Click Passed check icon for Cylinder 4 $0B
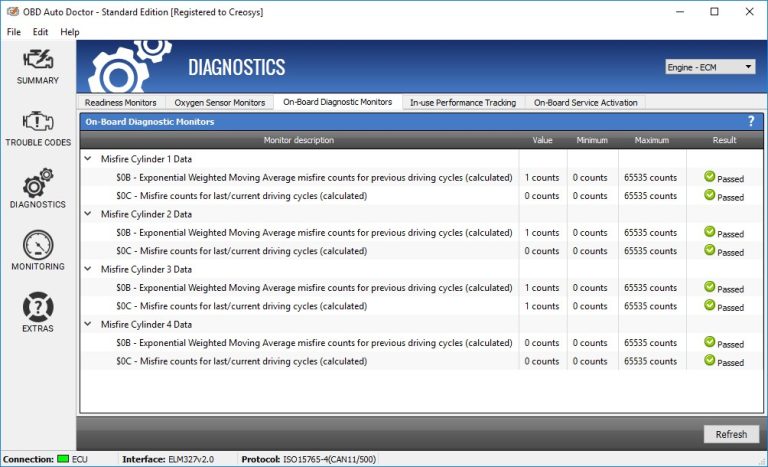 click(709, 342)
